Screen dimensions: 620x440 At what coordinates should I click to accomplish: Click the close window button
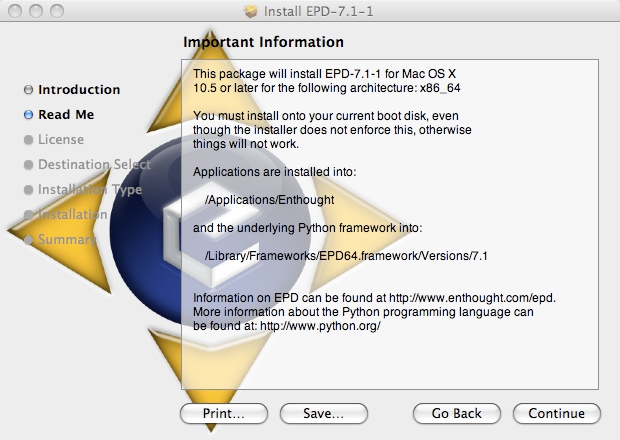(x=15, y=11)
